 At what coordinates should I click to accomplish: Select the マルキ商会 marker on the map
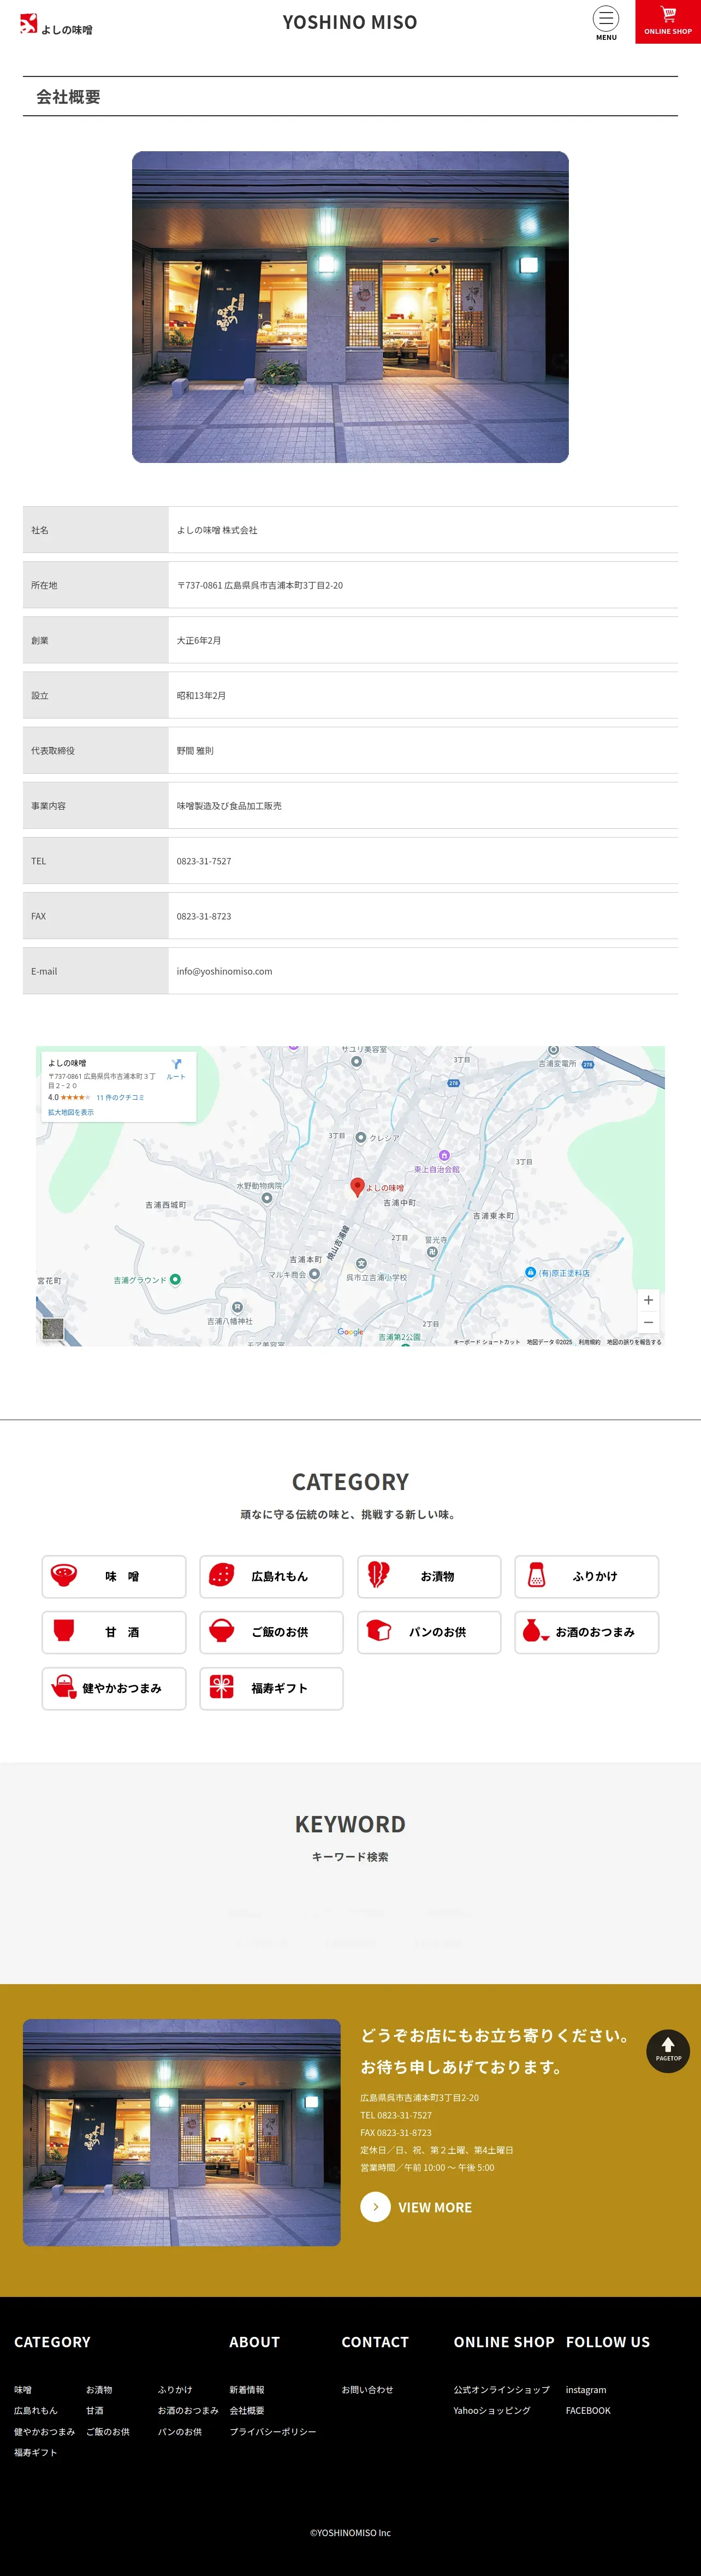[314, 1274]
